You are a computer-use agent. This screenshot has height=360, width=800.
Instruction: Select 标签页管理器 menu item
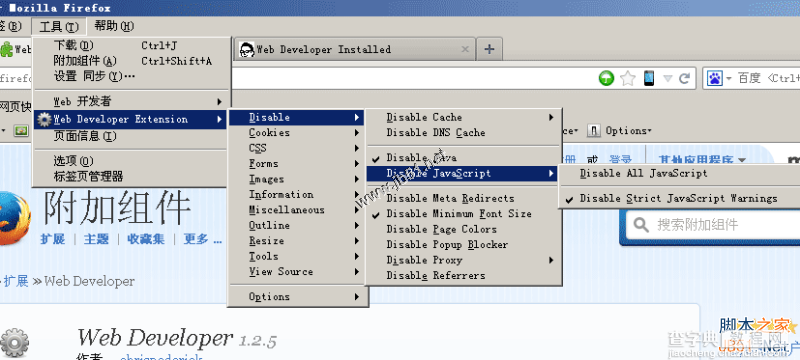(132, 177)
